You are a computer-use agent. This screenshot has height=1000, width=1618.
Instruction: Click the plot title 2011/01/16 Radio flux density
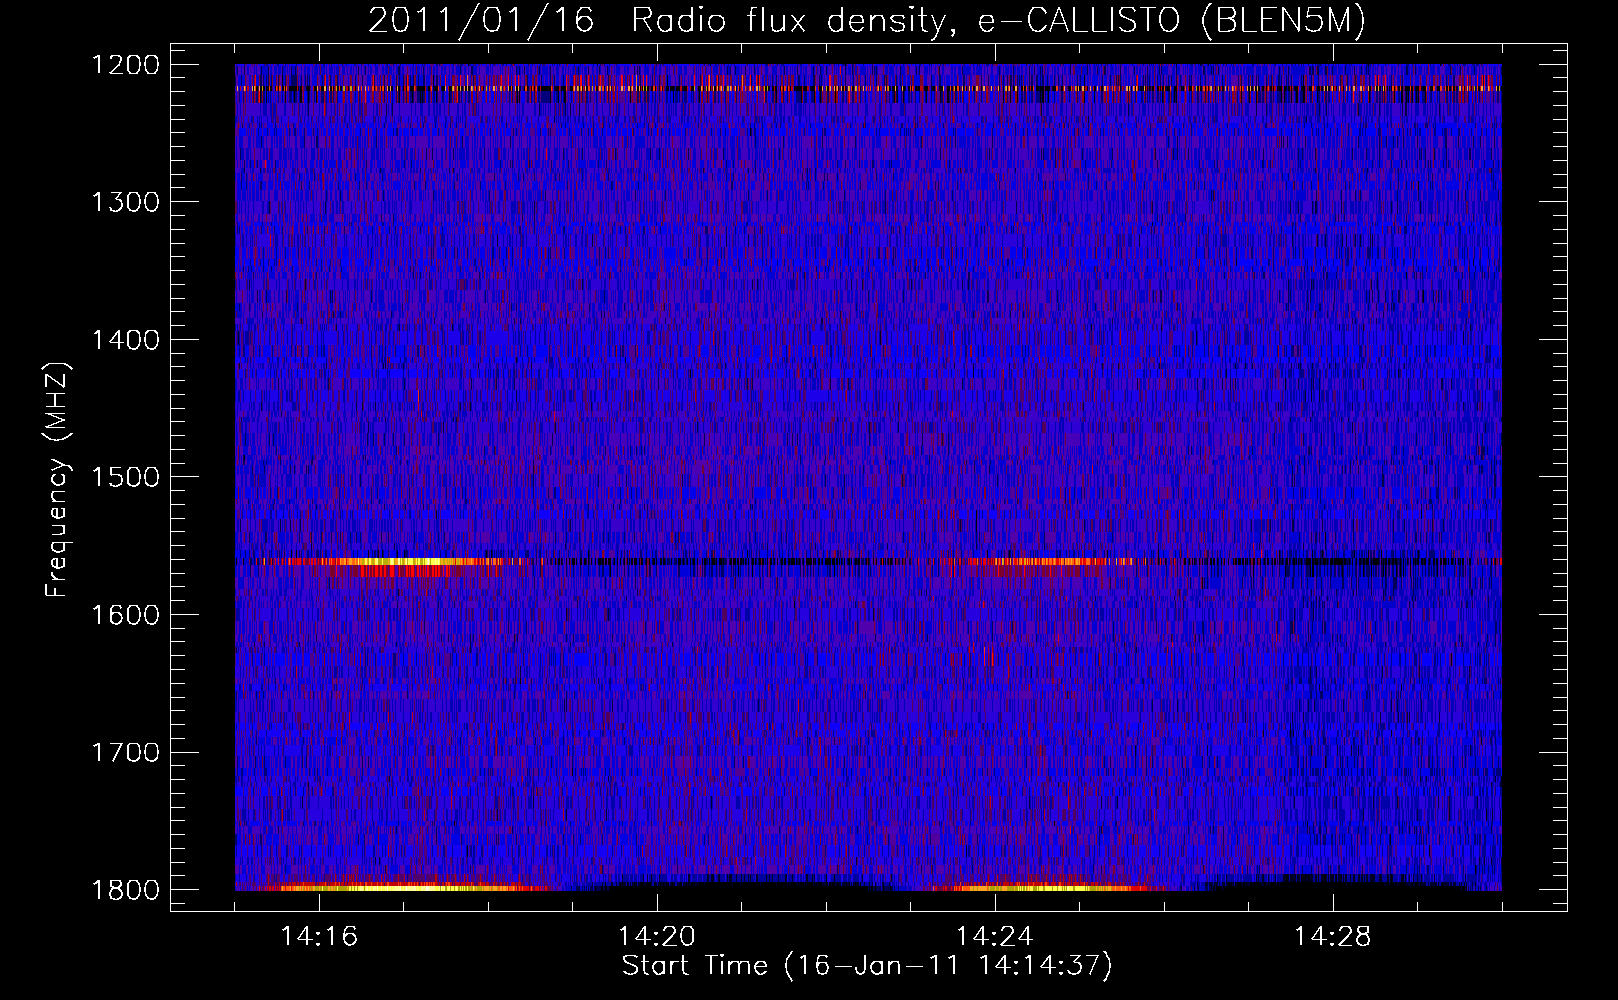866,21
